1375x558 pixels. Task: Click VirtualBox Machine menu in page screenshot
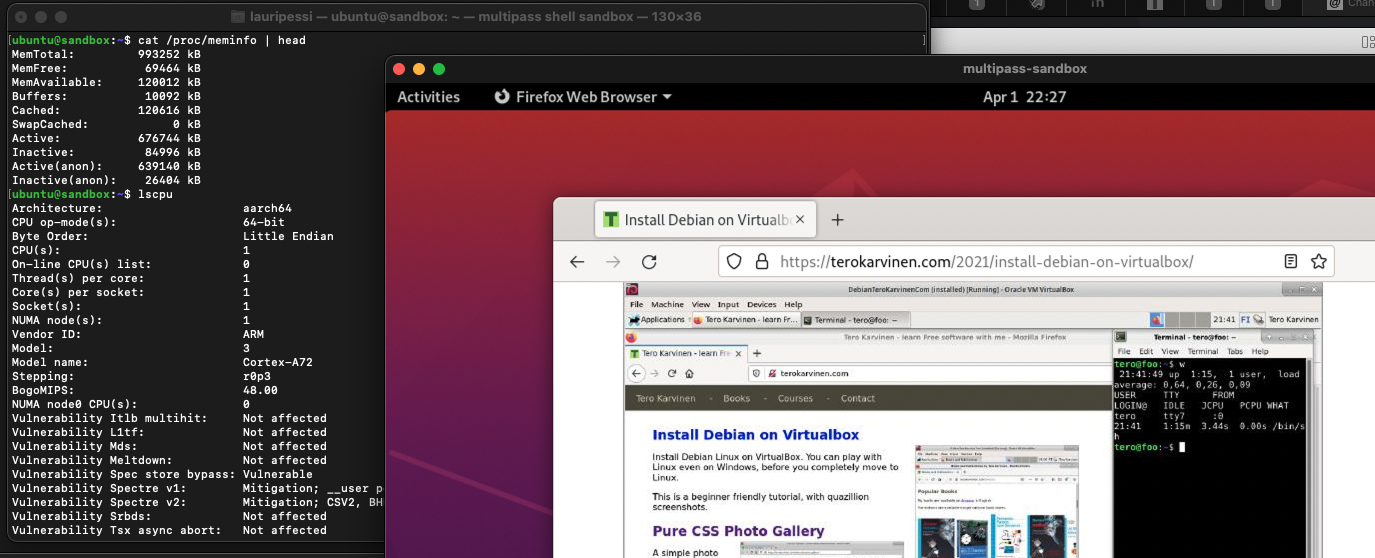[x=667, y=304]
